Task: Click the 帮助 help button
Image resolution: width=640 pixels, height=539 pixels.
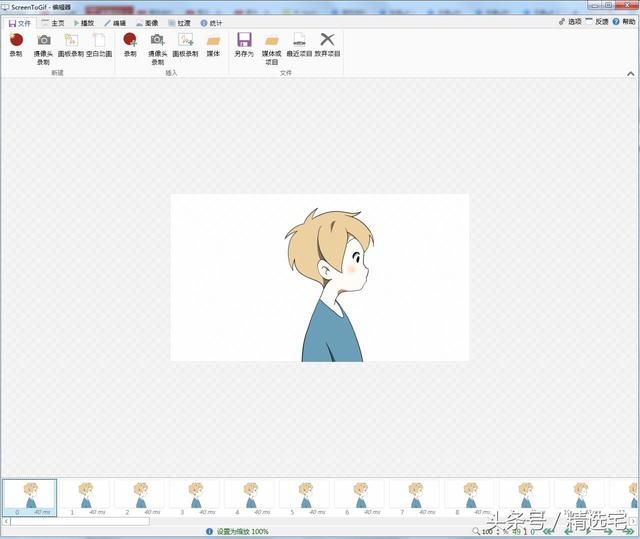Action: coord(624,21)
